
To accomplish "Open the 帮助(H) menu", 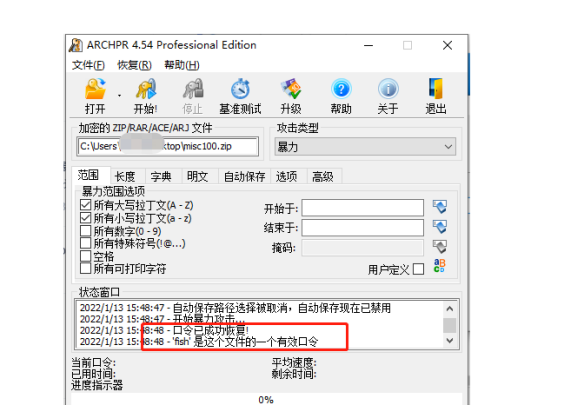I will point(182,65).
